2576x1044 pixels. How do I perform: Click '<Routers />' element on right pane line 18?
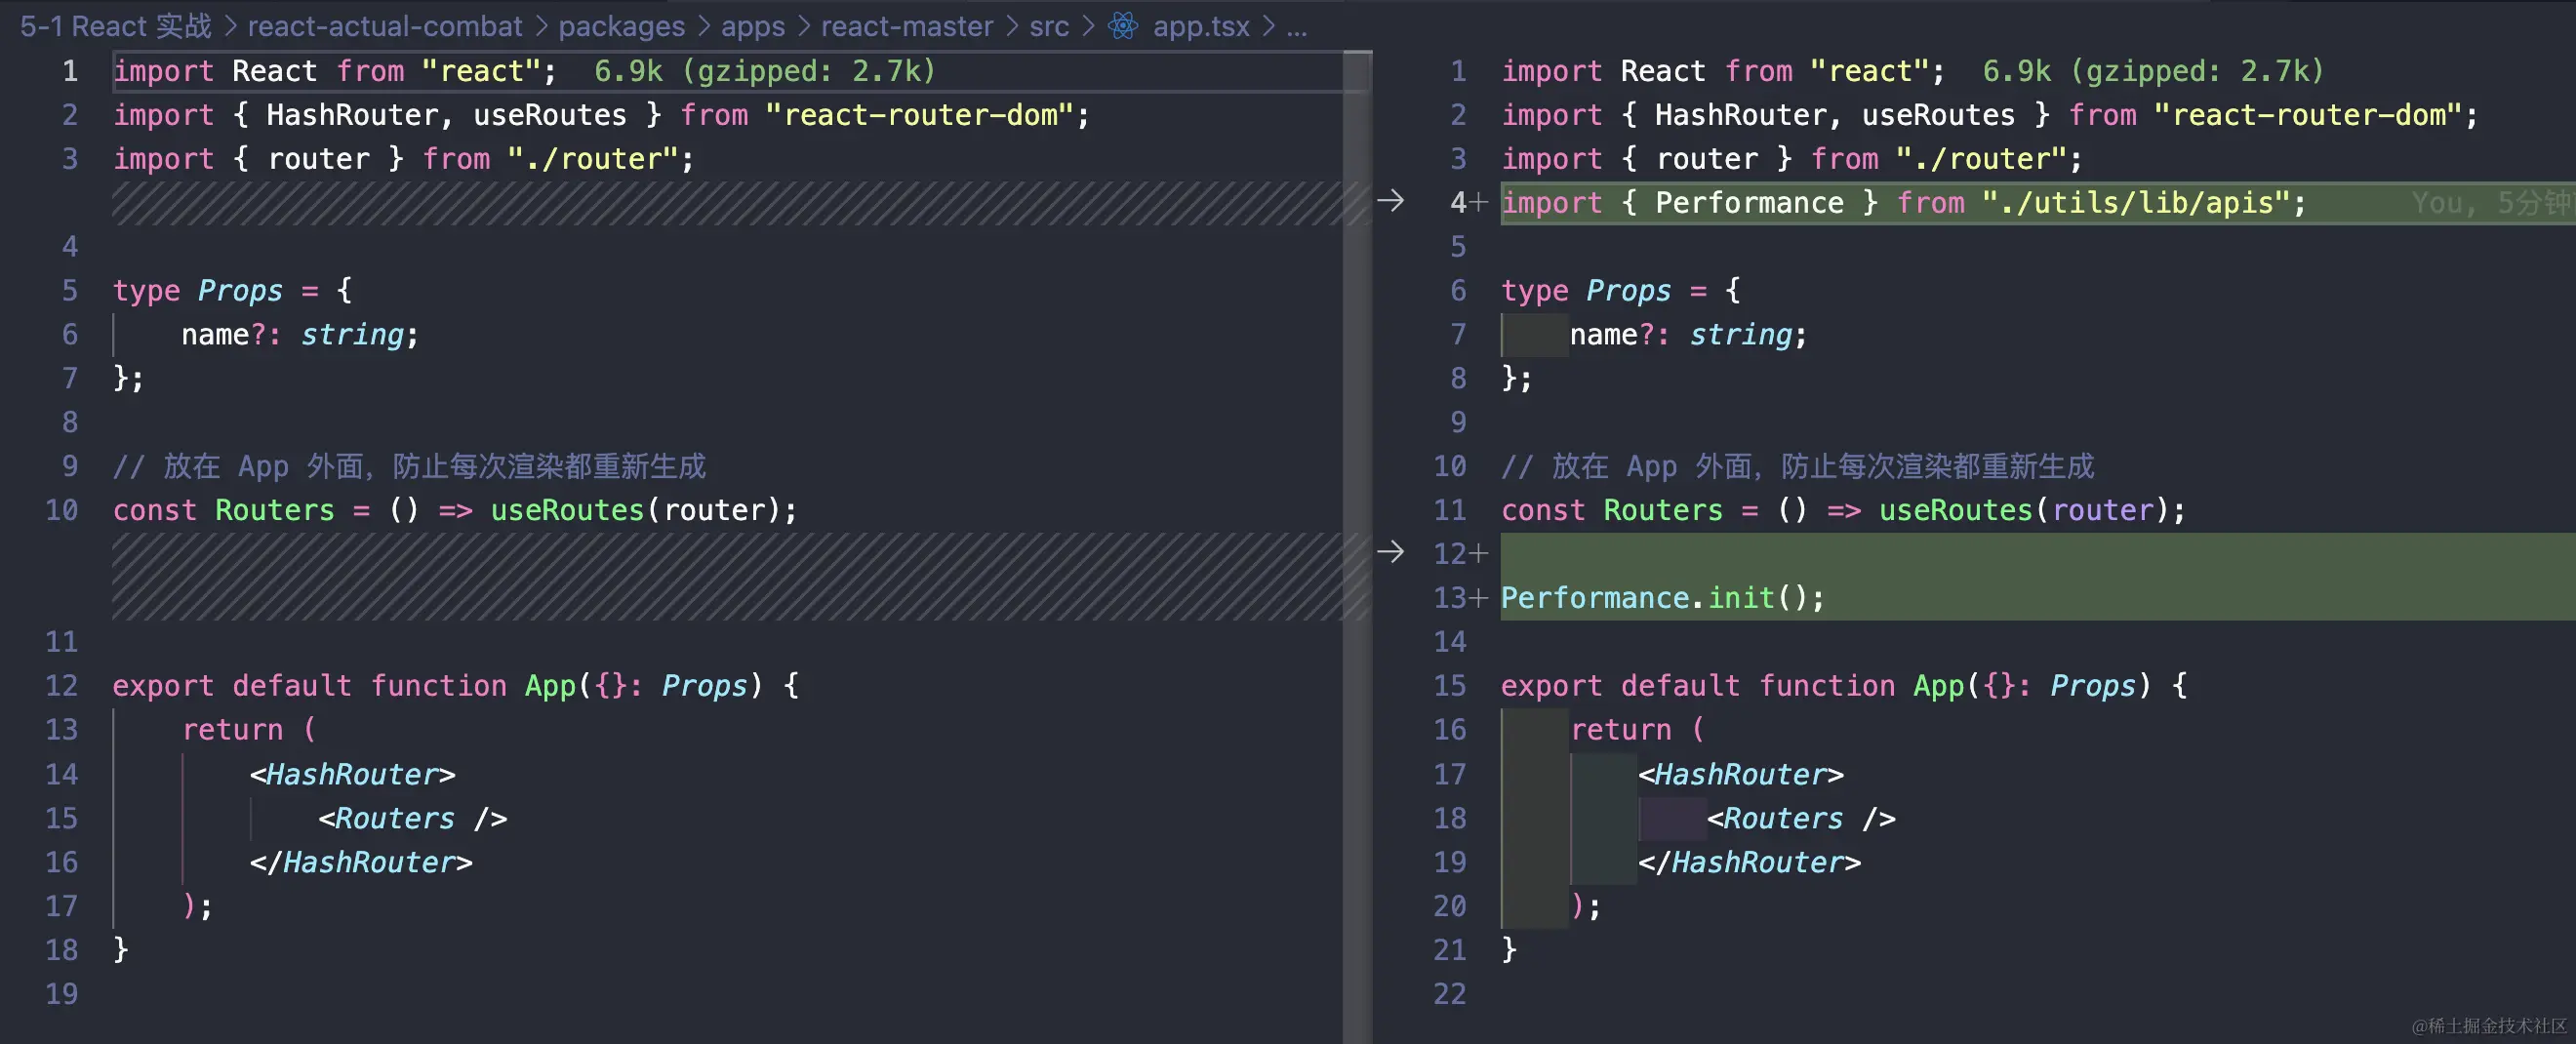pyautogui.click(x=1800, y=818)
